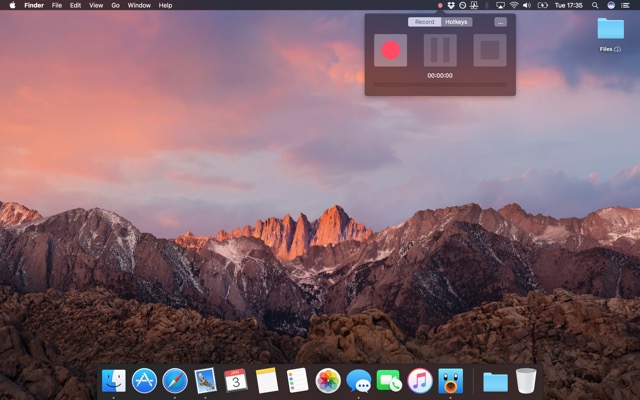Select the Record tab
Viewport: 640px width, 400px height.
(424, 22)
